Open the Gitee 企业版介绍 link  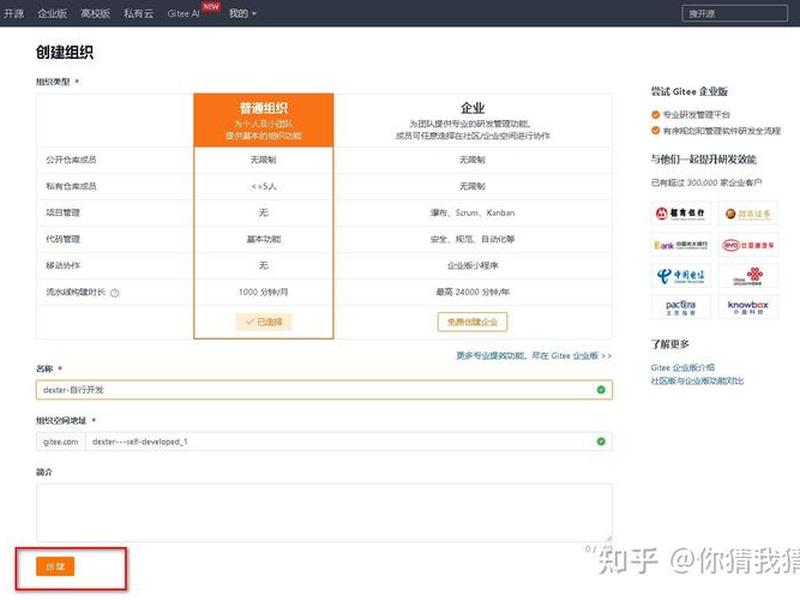click(x=682, y=367)
